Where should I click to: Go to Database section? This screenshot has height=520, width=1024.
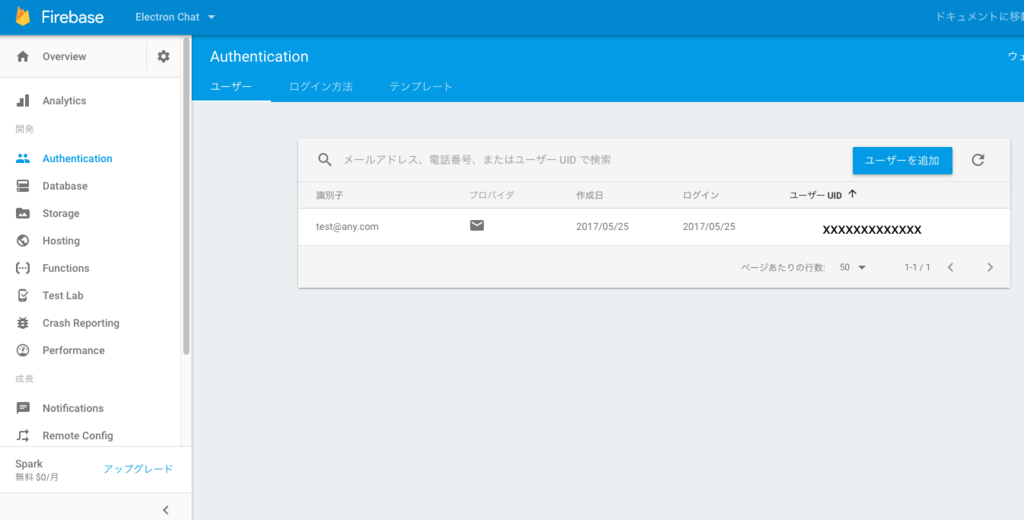65,186
